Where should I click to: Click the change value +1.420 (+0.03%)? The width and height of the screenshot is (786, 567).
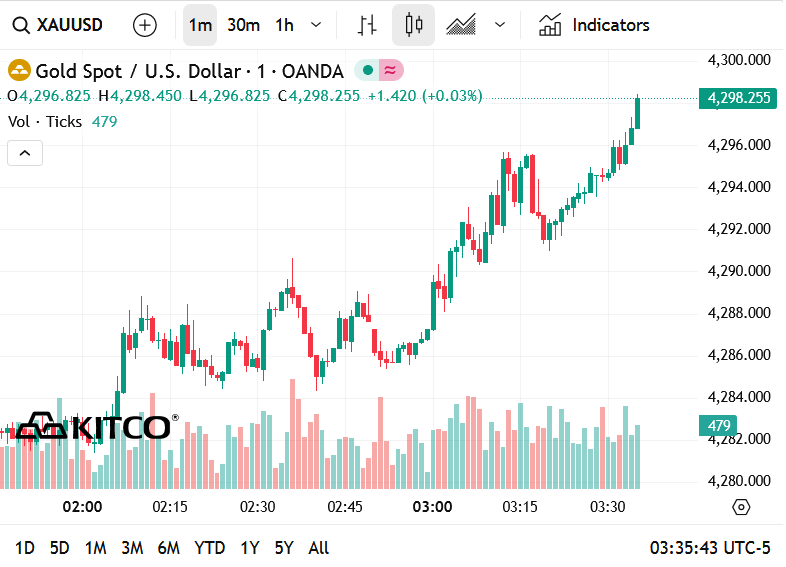[425, 96]
